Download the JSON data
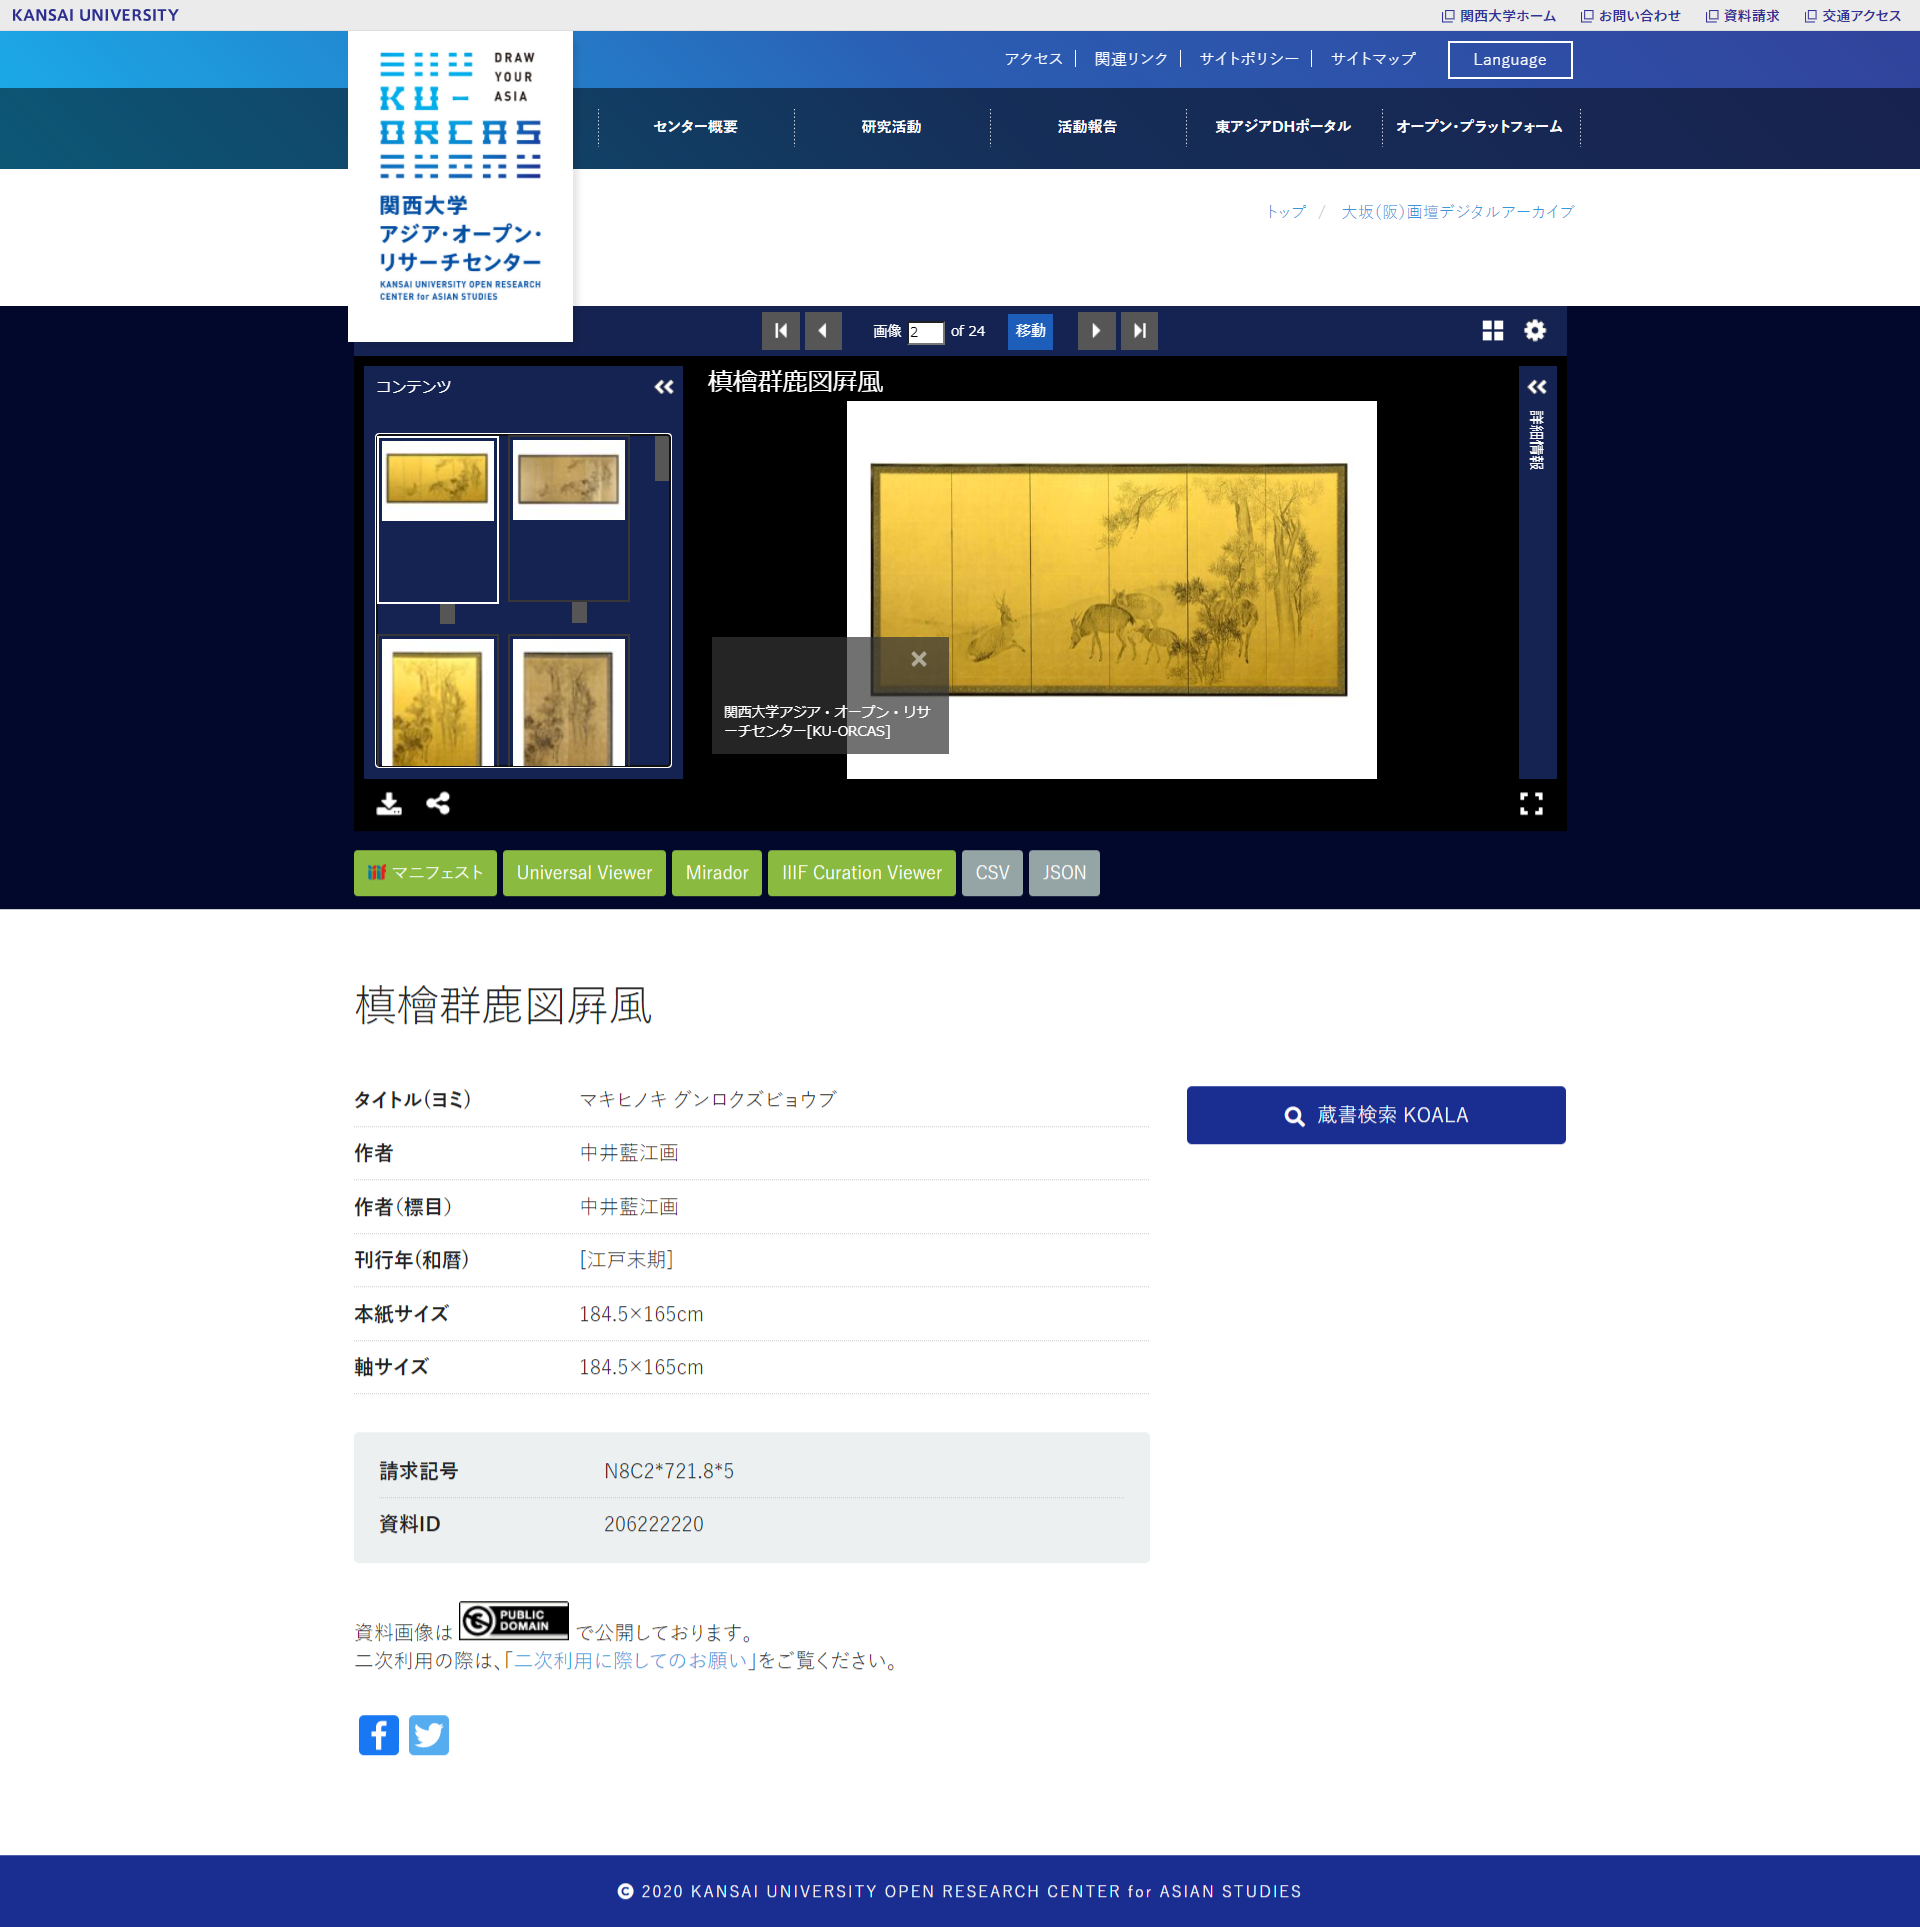This screenshot has width=1920, height=1927. pyautogui.click(x=1064, y=873)
